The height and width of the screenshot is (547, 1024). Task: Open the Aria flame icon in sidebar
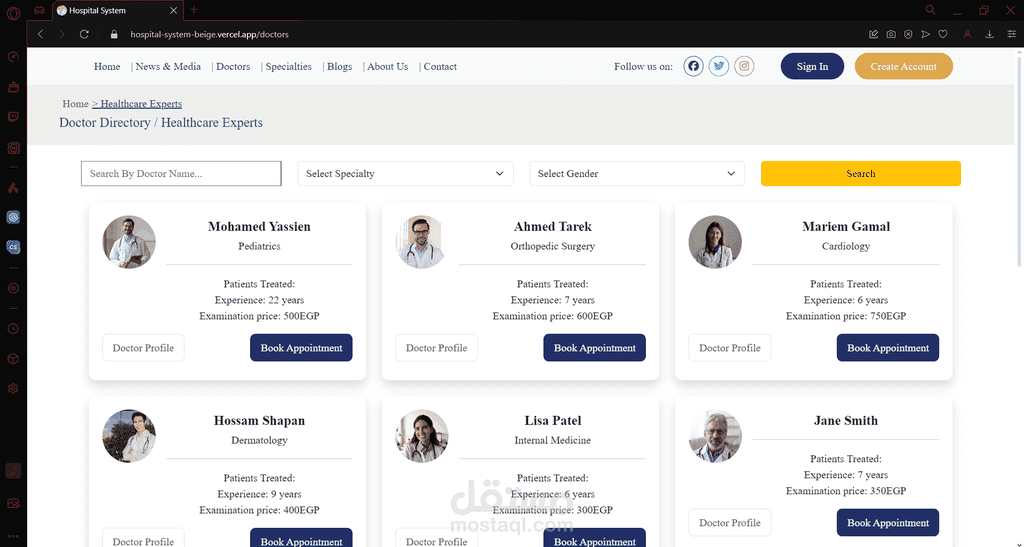(x=13, y=187)
